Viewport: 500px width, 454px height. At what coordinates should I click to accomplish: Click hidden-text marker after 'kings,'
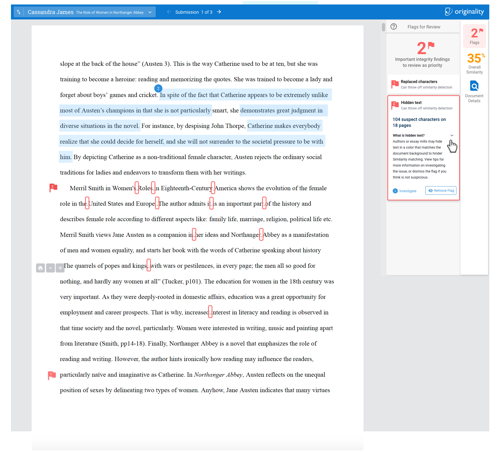click(149, 266)
